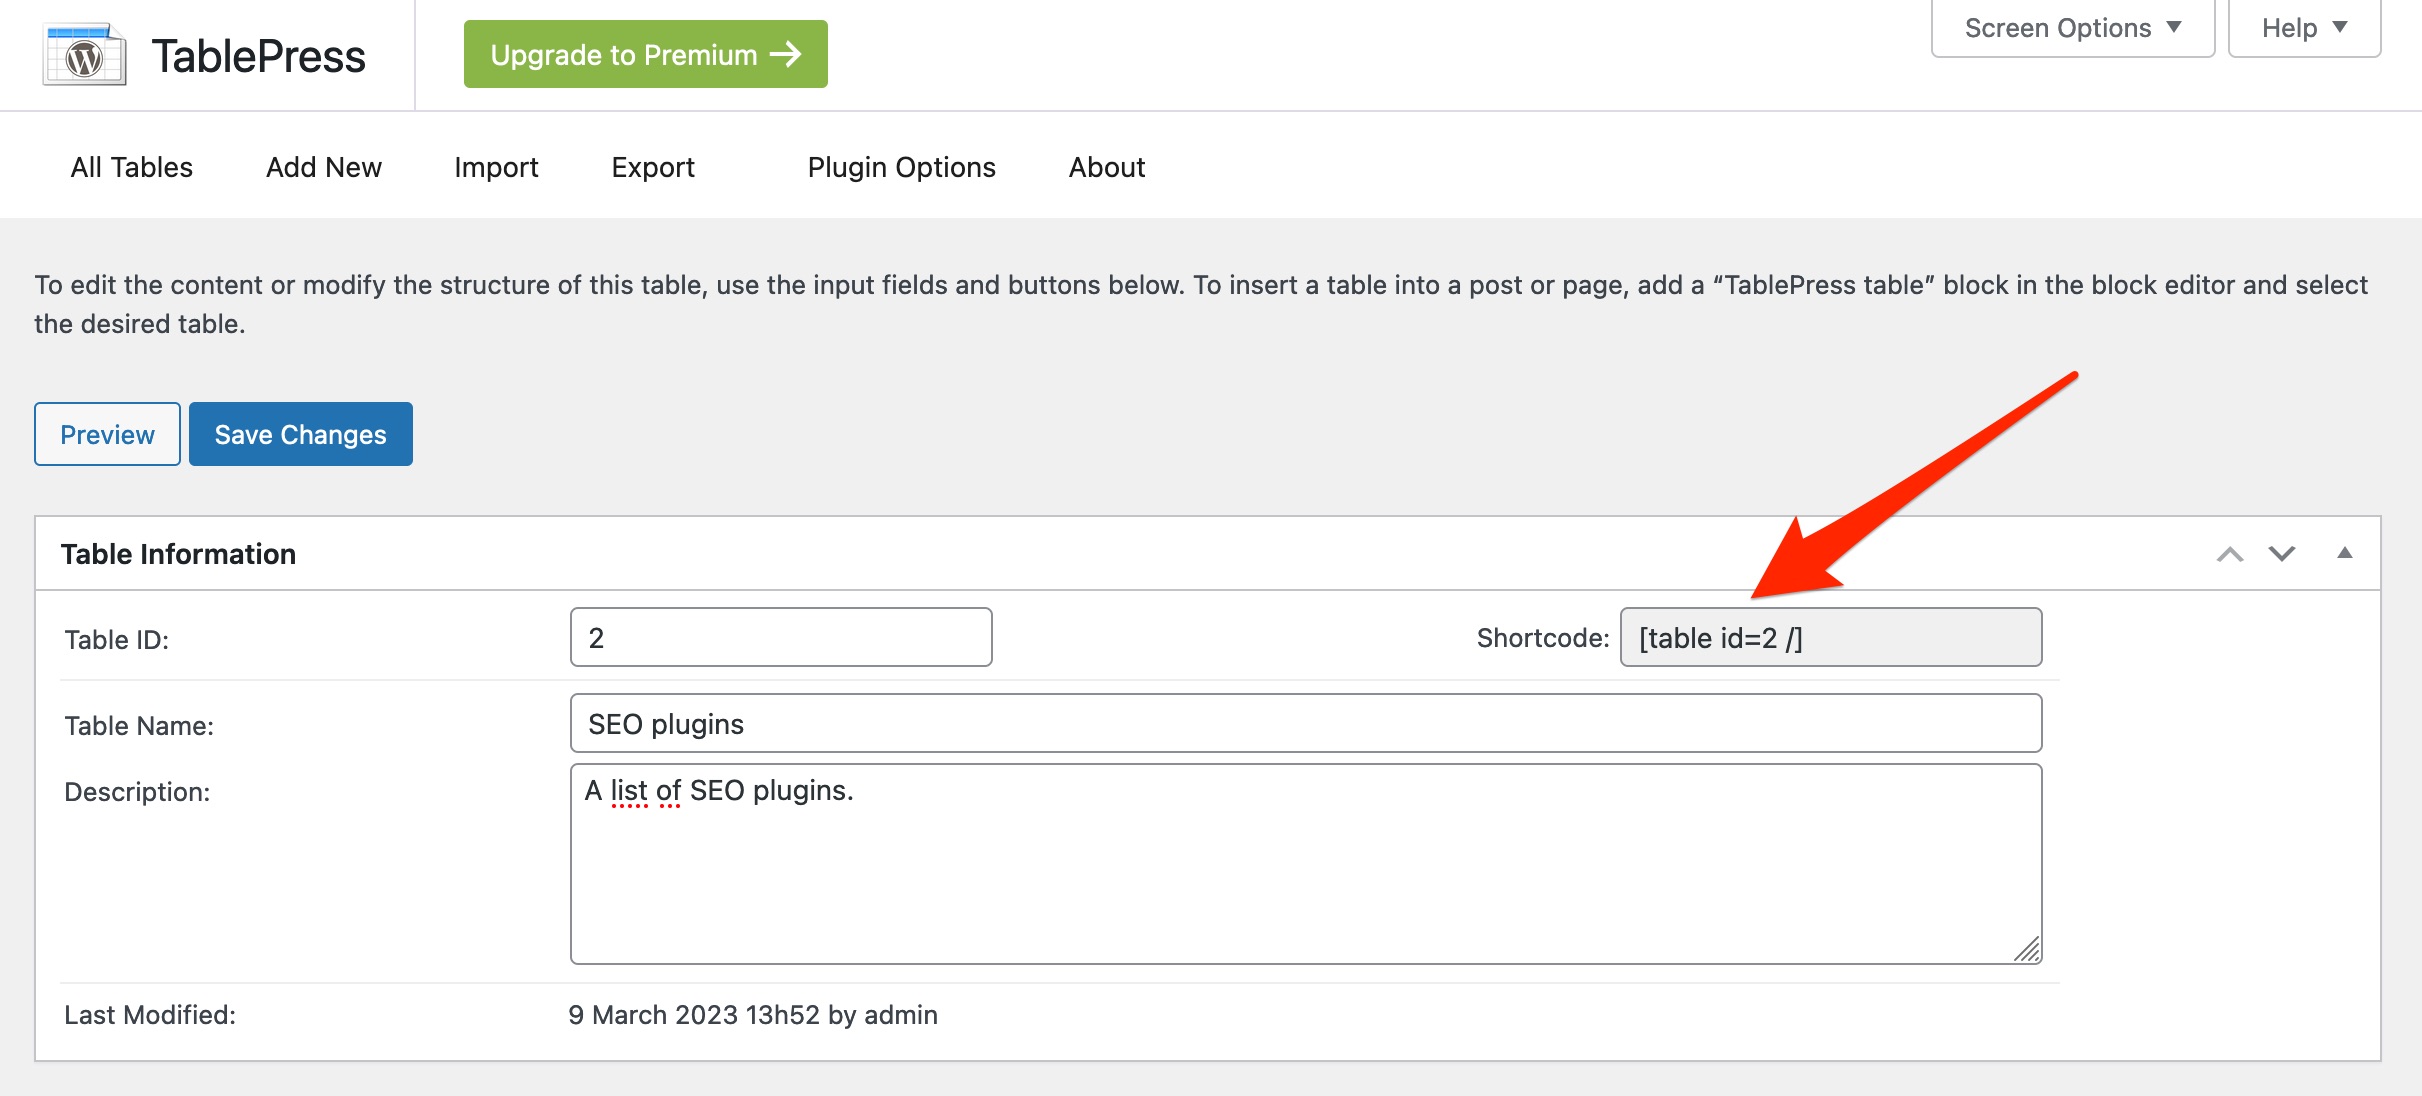The width and height of the screenshot is (2422, 1096).
Task: Click the Last Modified date text
Action: coord(753,1015)
